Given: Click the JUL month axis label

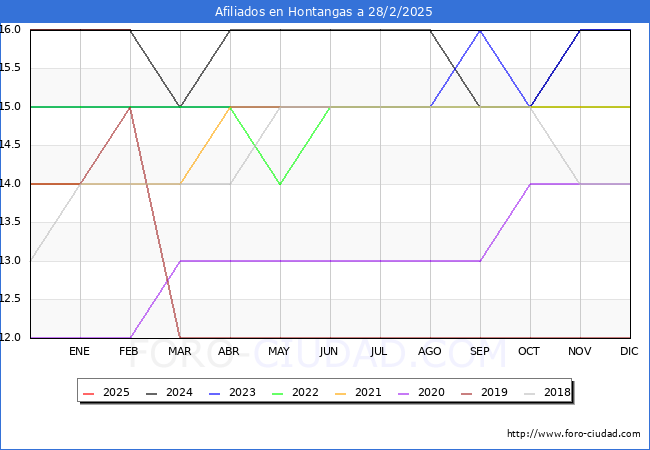Looking at the screenshot, I should point(379,351).
